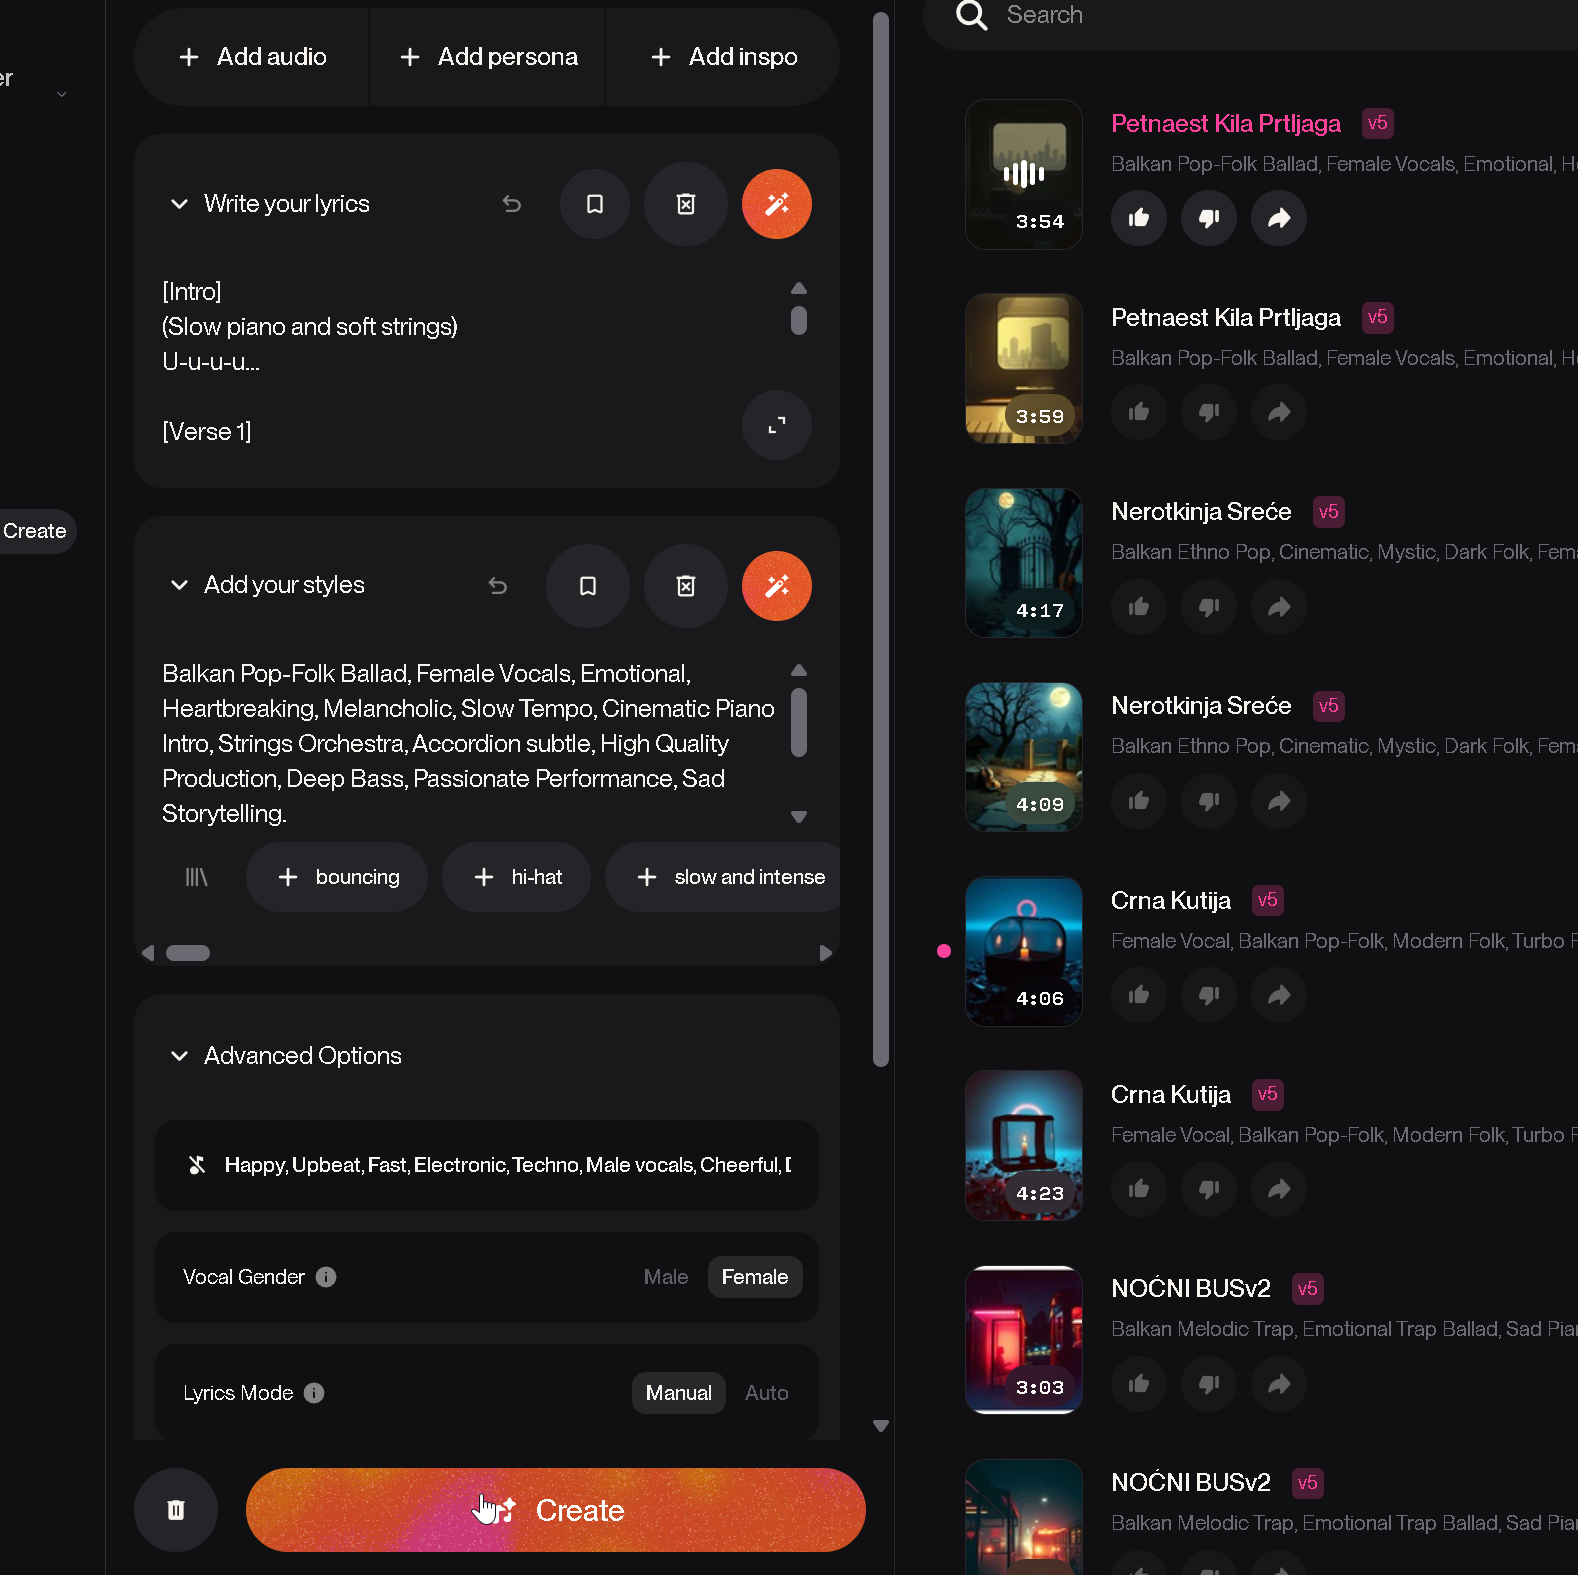The height and width of the screenshot is (1575, 1578).
Task: Expand the lyrics editor to full size
Action: (x=776, y=426)
